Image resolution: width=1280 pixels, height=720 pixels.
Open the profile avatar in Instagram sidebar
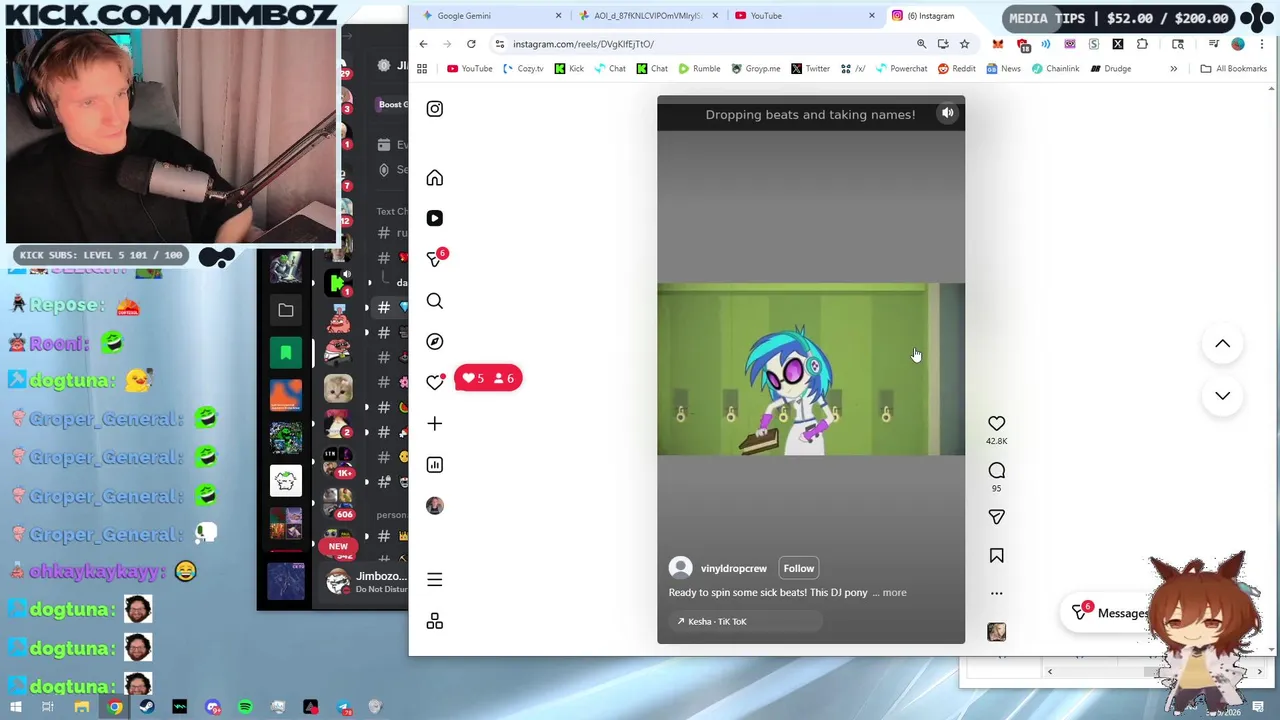pyautogui.click(x=434, y=506)
